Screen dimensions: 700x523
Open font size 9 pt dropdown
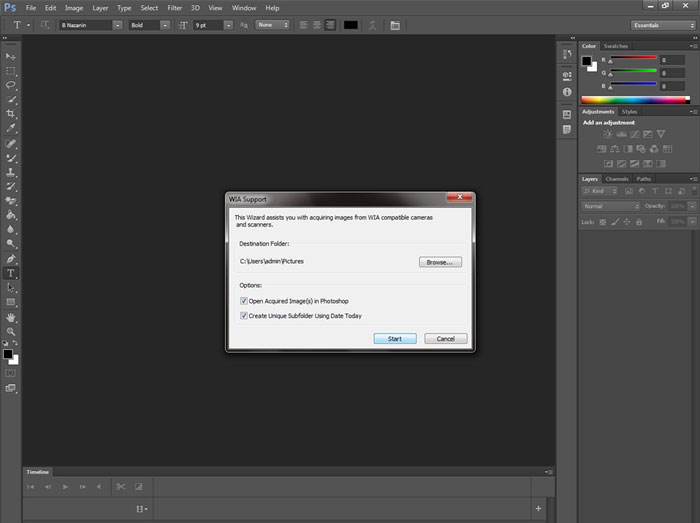pyautogui.click(x=229, y=25)
